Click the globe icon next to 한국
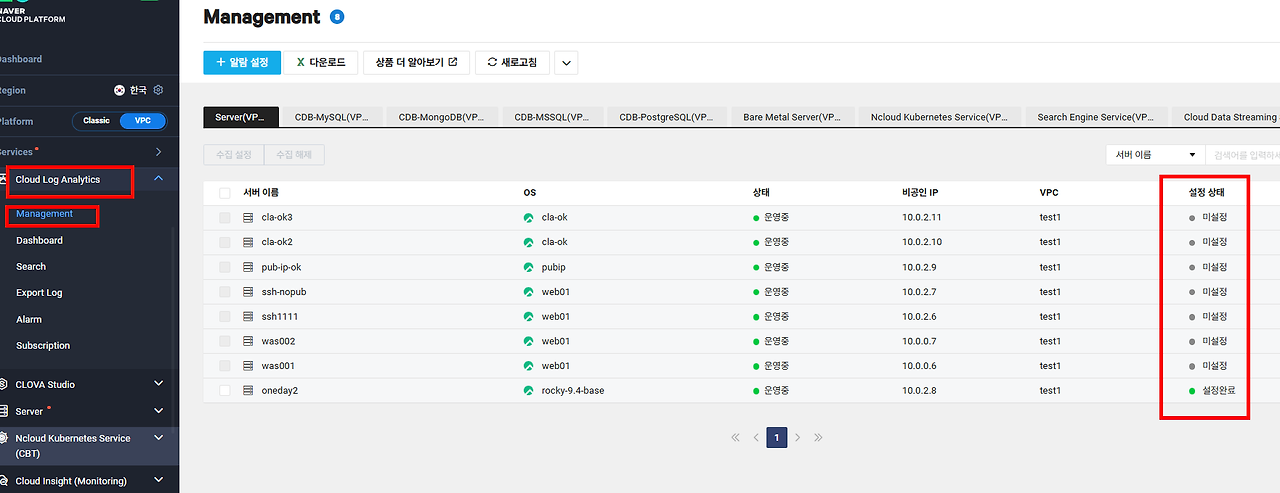This screenshot has height=493, width=1280. pyautogui.click(x=120, y=90)
